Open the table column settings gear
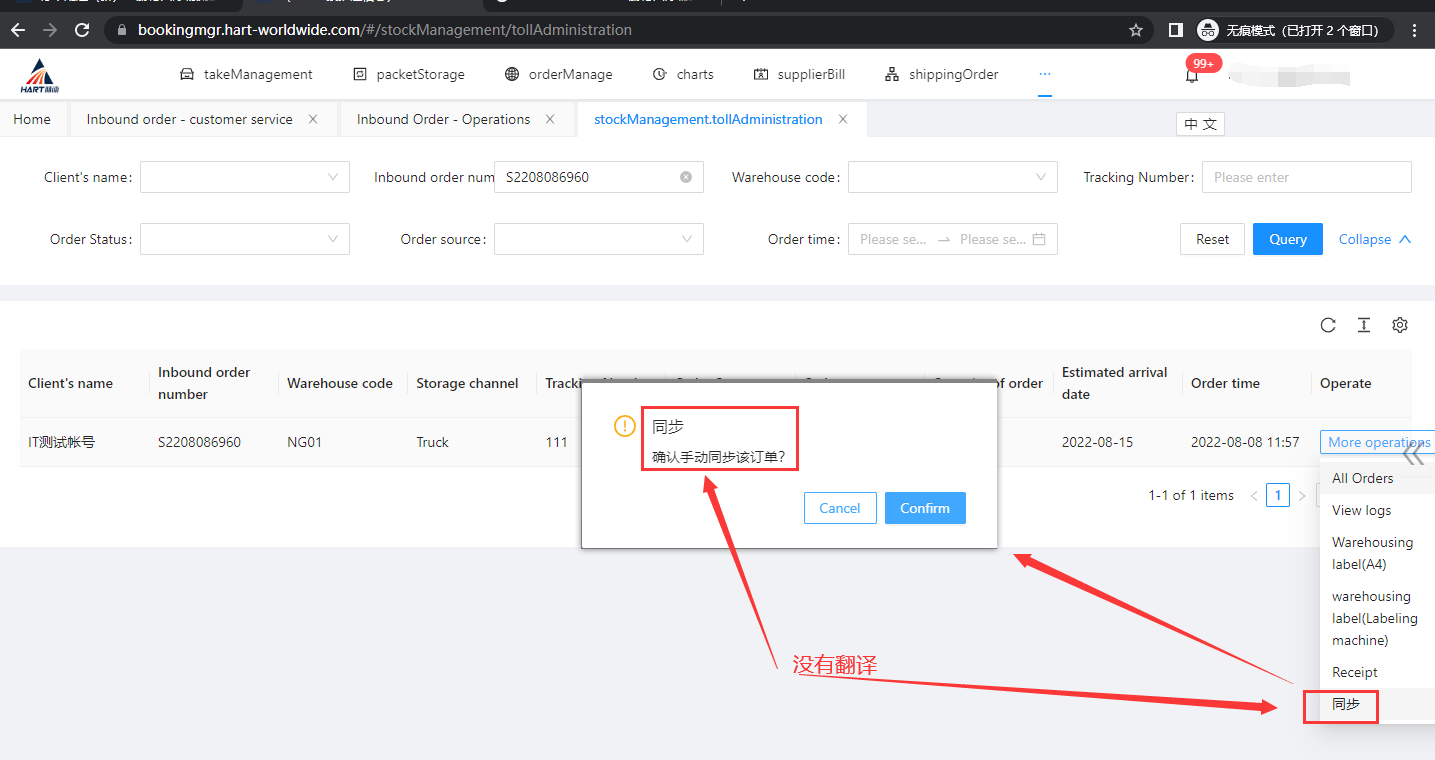 coord(1400,325)
